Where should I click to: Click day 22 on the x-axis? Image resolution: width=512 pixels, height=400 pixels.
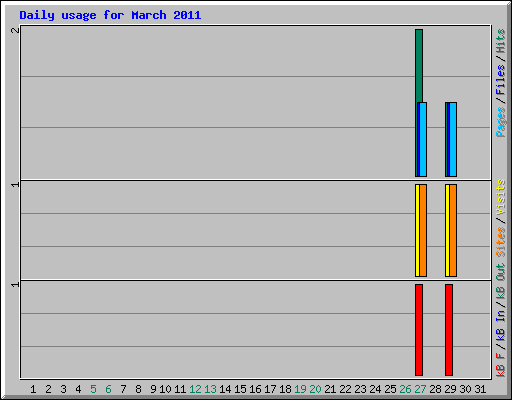click(x=345, y=389)
